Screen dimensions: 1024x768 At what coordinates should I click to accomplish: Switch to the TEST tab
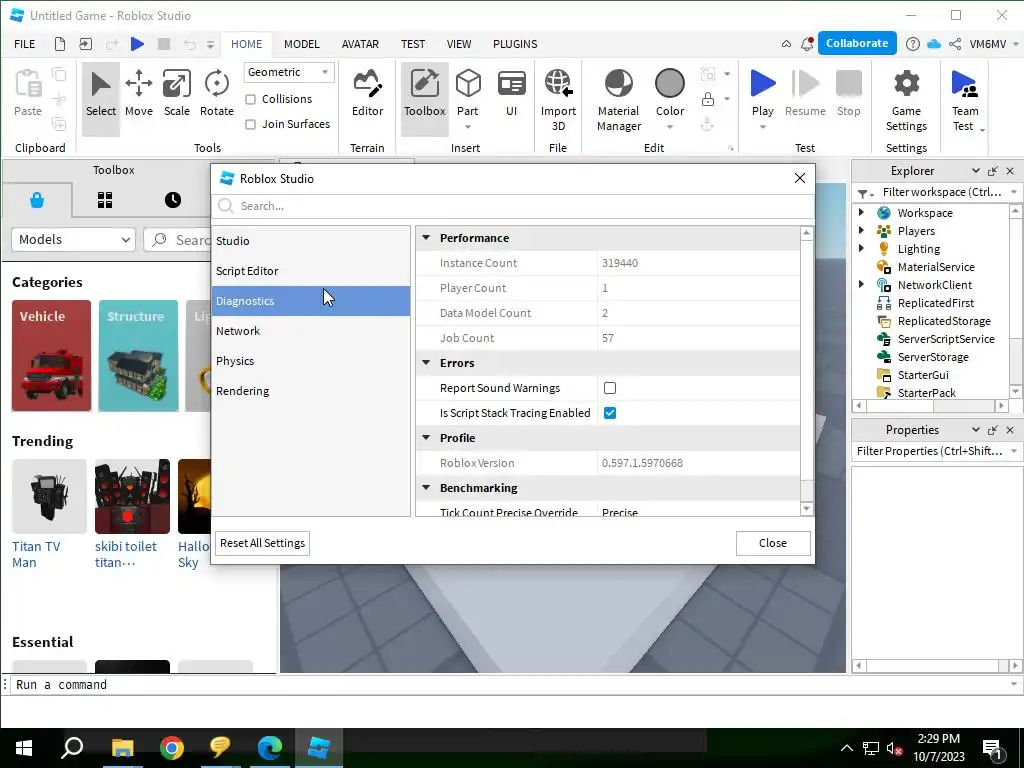[x=413, y=44]
